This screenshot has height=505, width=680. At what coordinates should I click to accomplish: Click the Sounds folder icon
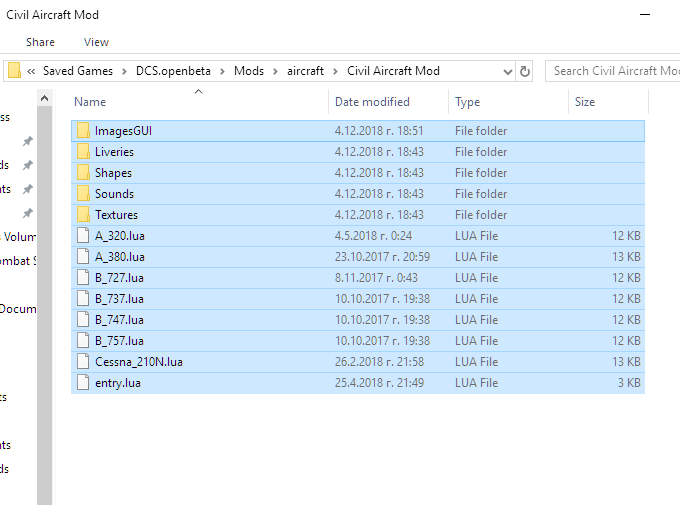click(x=83, y=193)
